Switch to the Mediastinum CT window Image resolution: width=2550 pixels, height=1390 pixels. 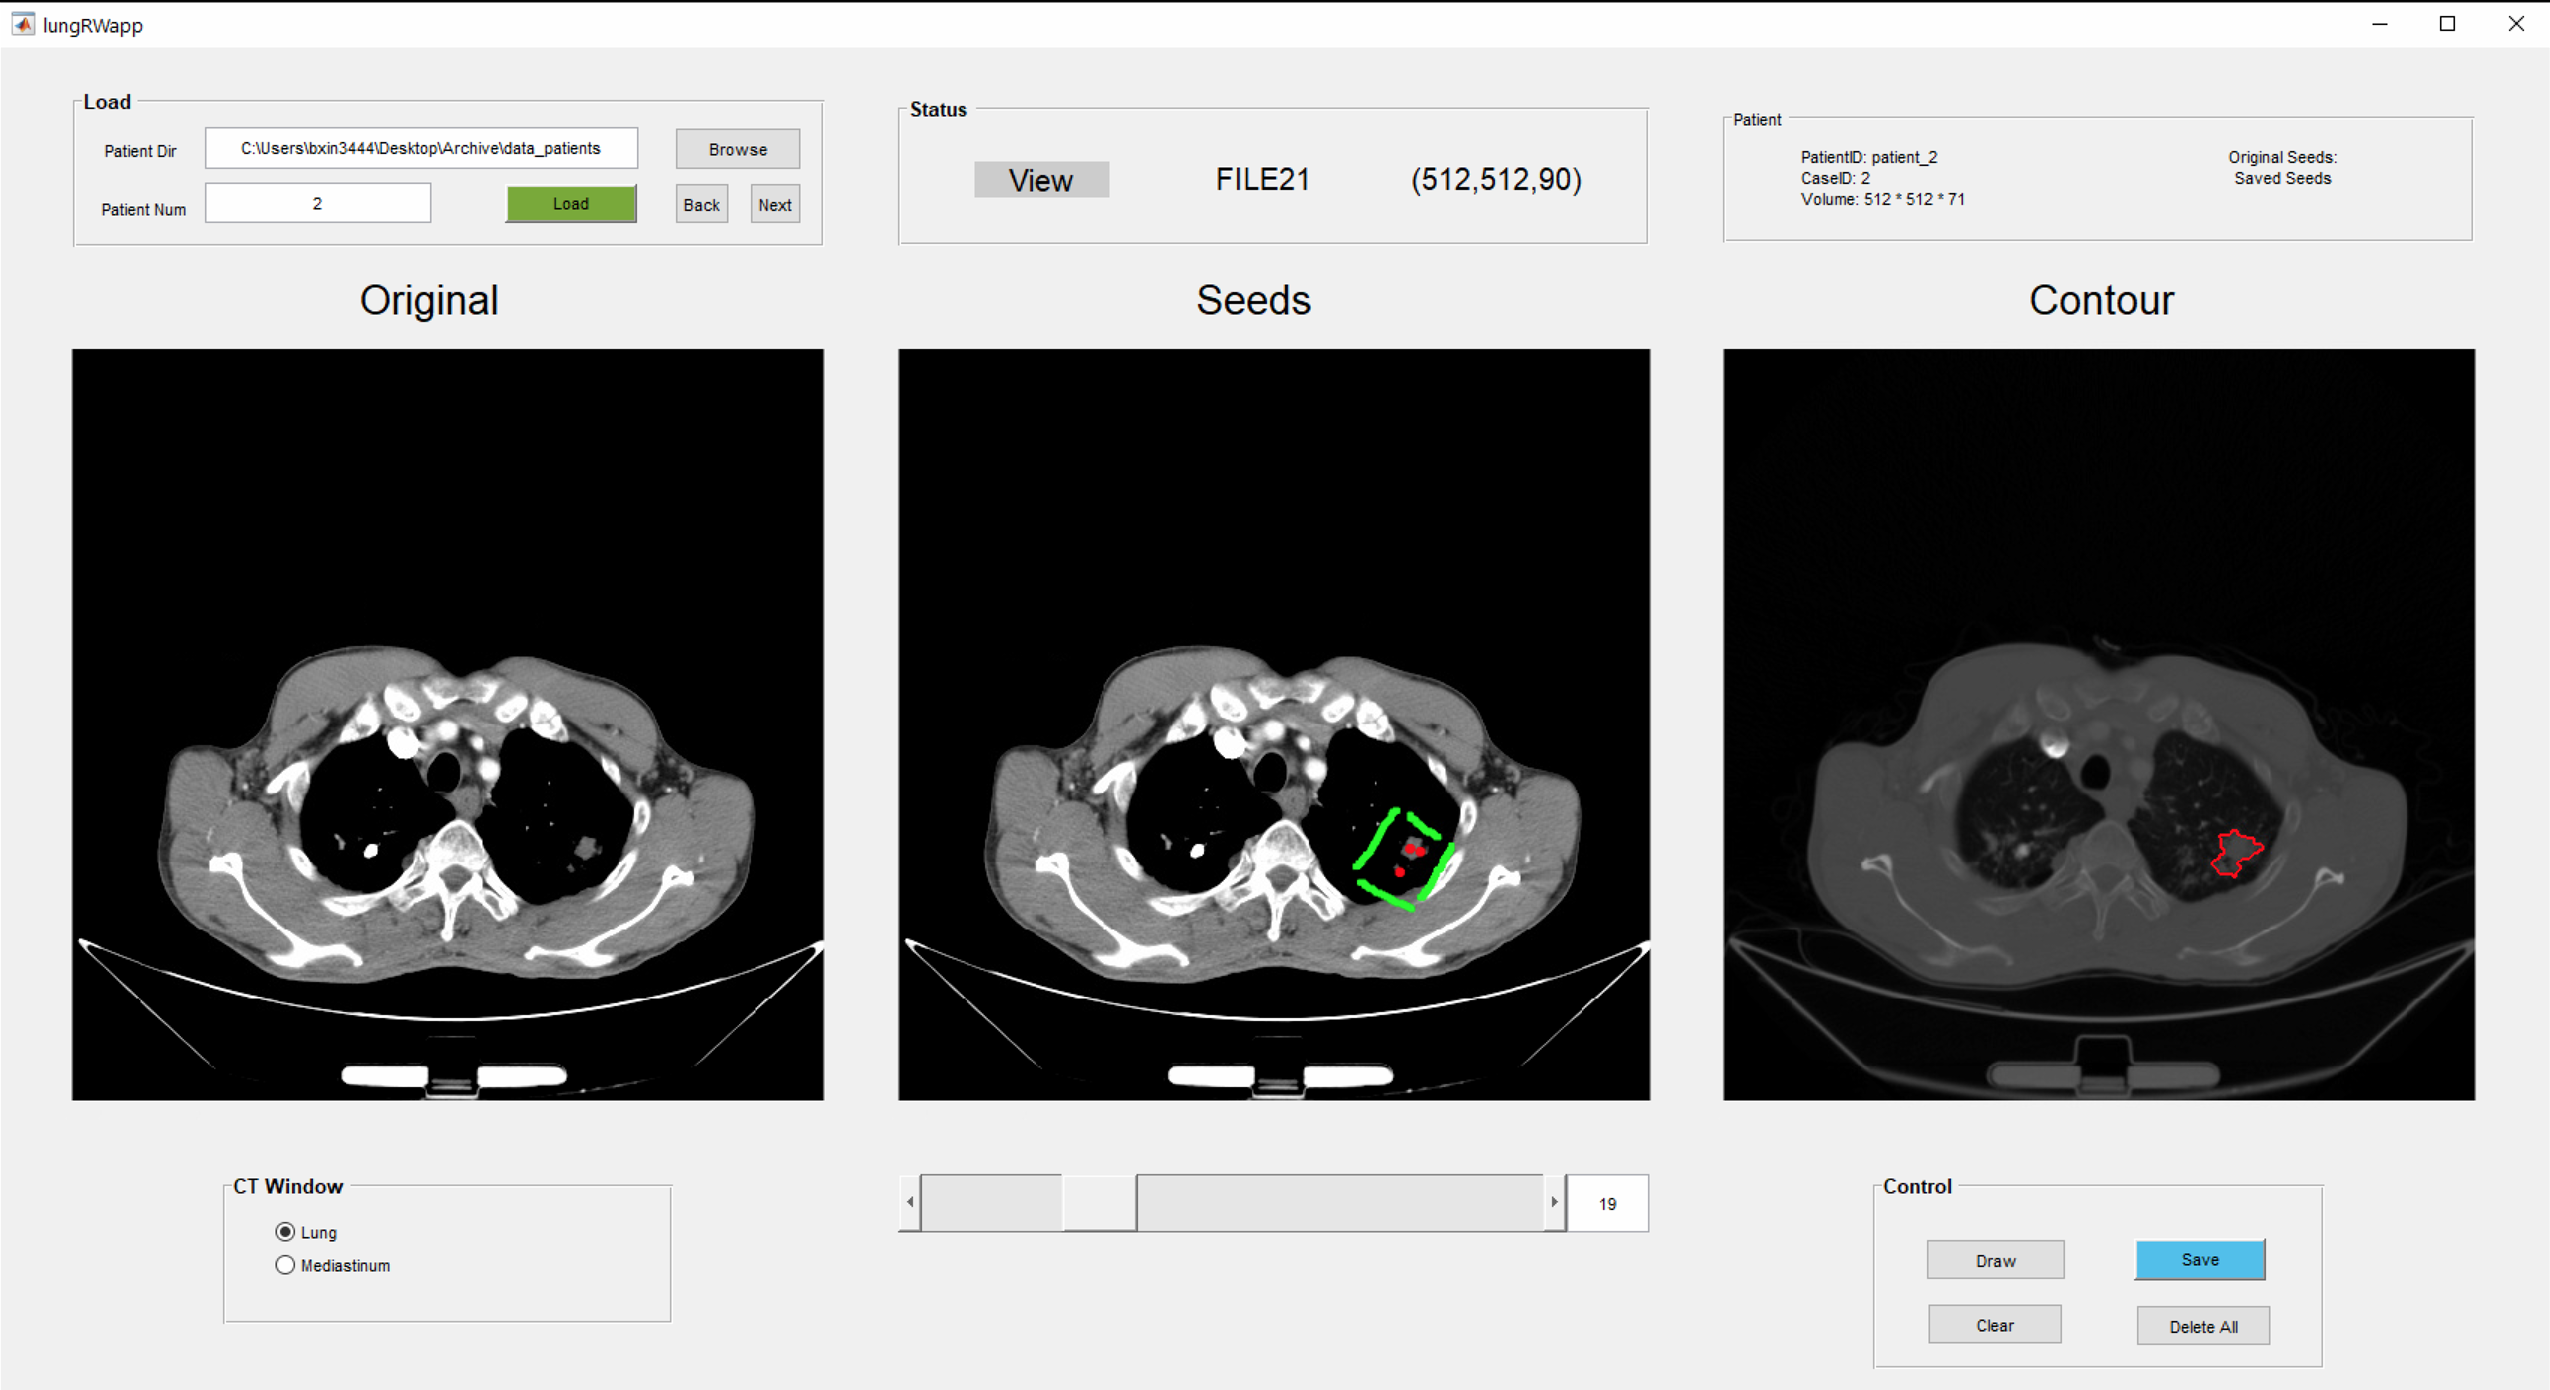point(286,1264)
